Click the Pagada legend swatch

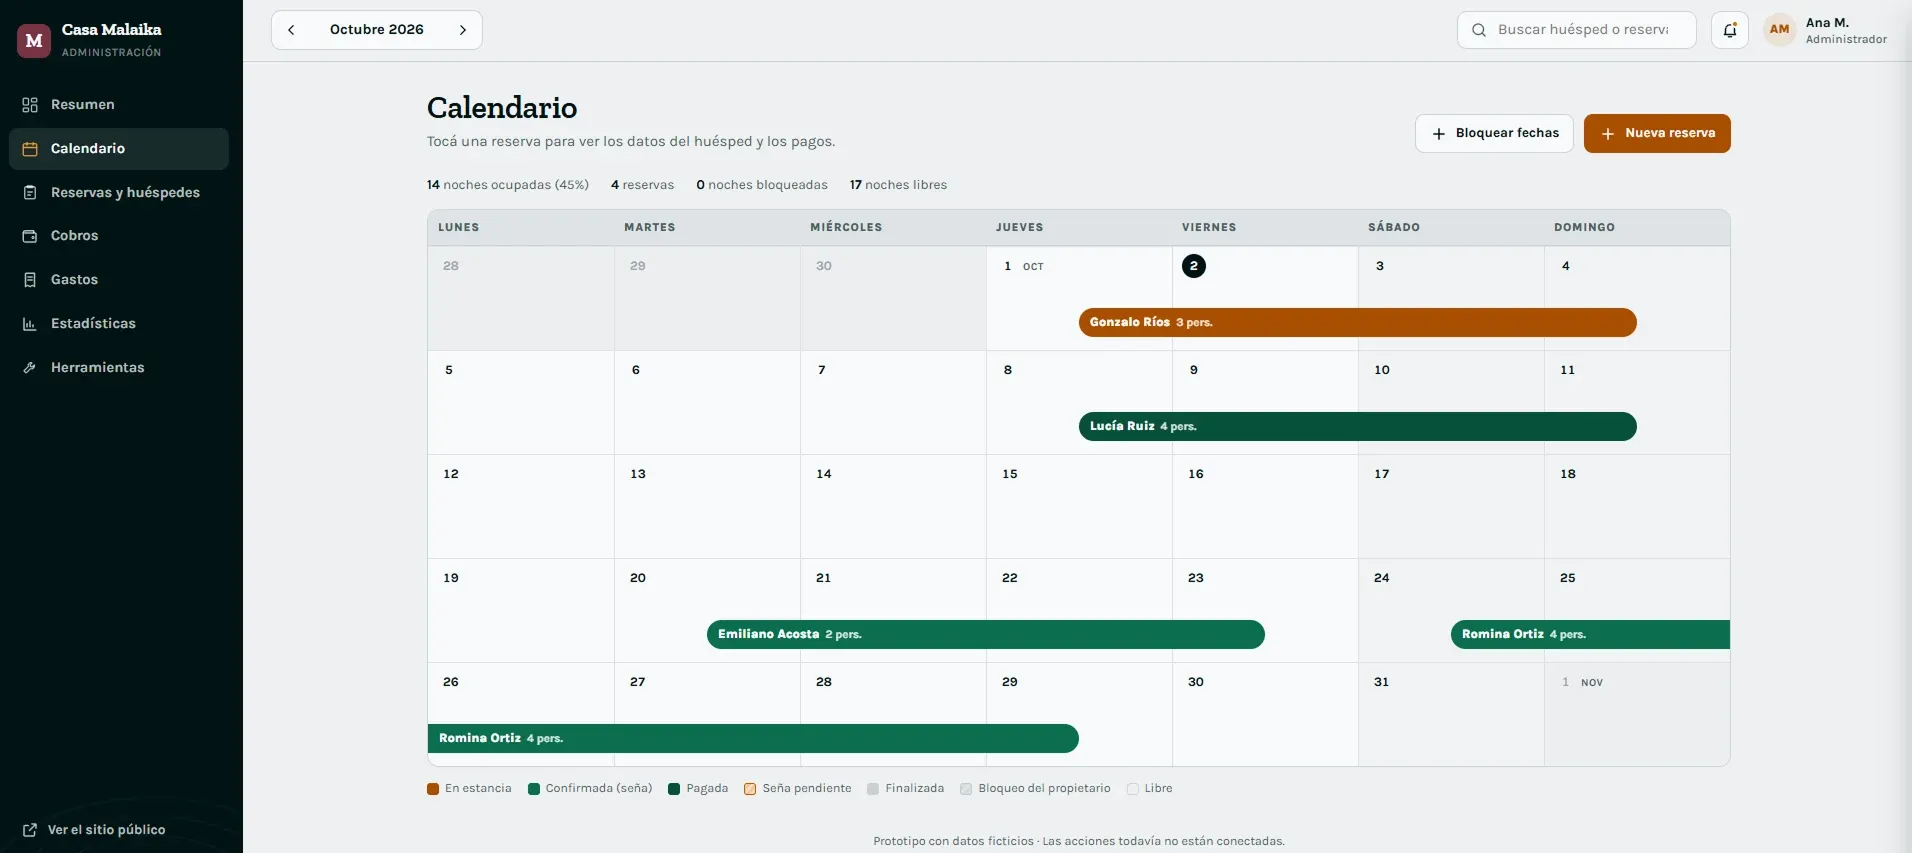674,789
